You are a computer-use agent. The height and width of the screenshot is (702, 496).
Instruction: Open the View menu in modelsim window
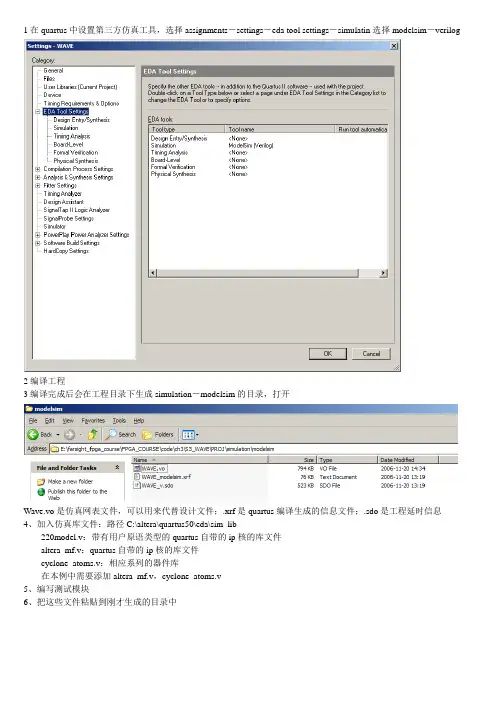(68, 420)
